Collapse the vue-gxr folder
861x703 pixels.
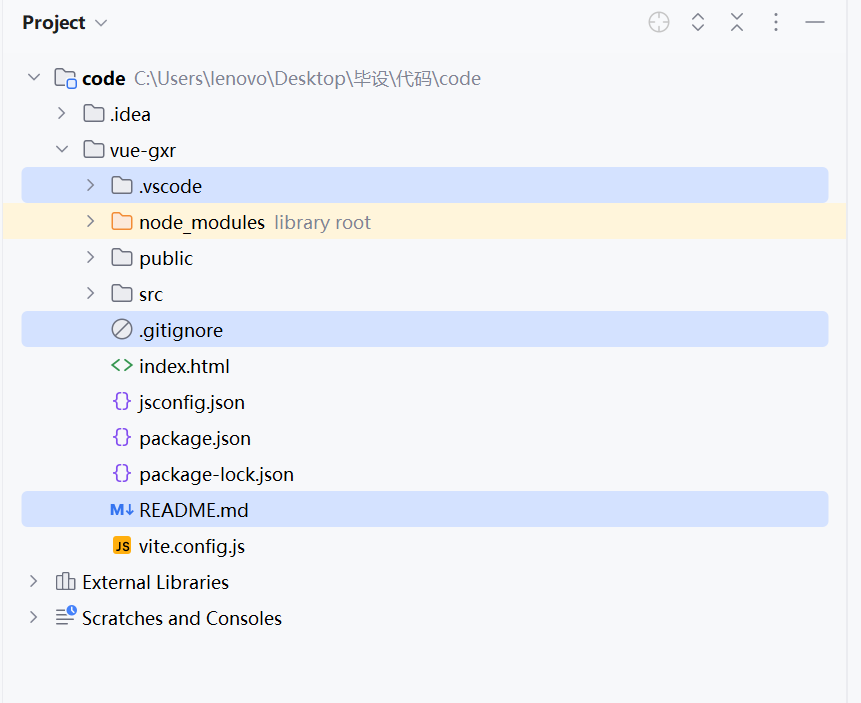click(x=62, y=150)
